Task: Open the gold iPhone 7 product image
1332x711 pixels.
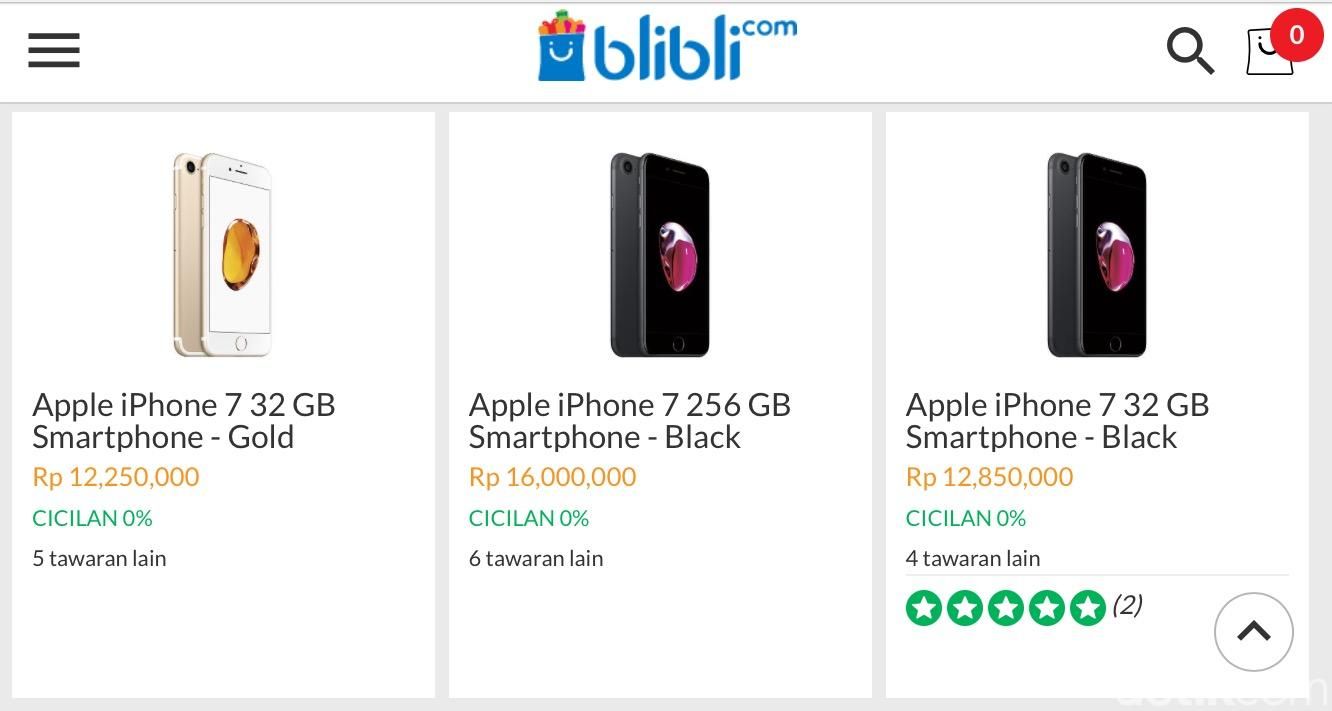Action: pos(222,255)
